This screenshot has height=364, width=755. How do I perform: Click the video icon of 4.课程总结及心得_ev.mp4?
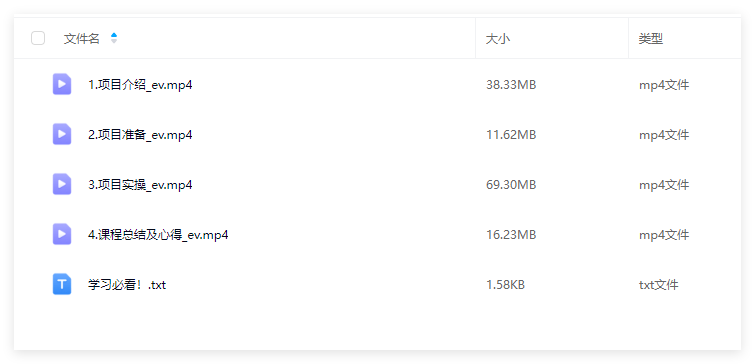pyautogui.click(x=62, y=234)
